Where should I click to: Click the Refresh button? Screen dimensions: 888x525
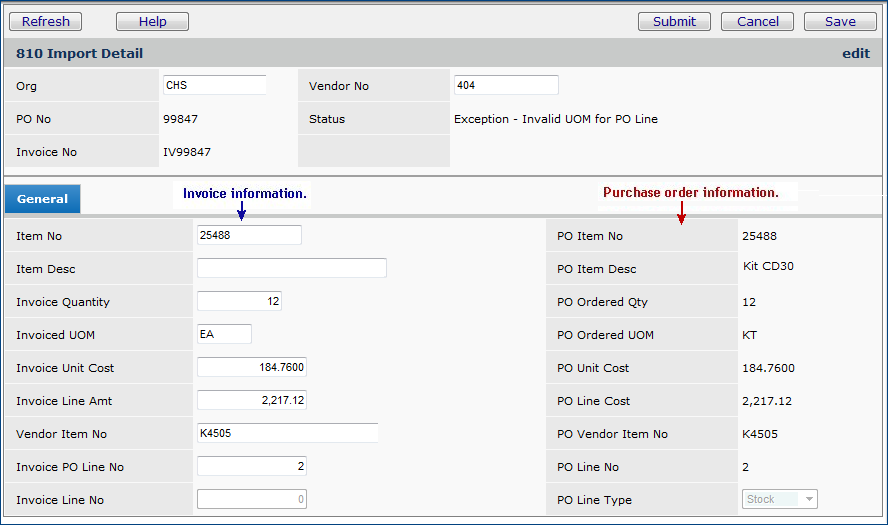click(46, 21)
